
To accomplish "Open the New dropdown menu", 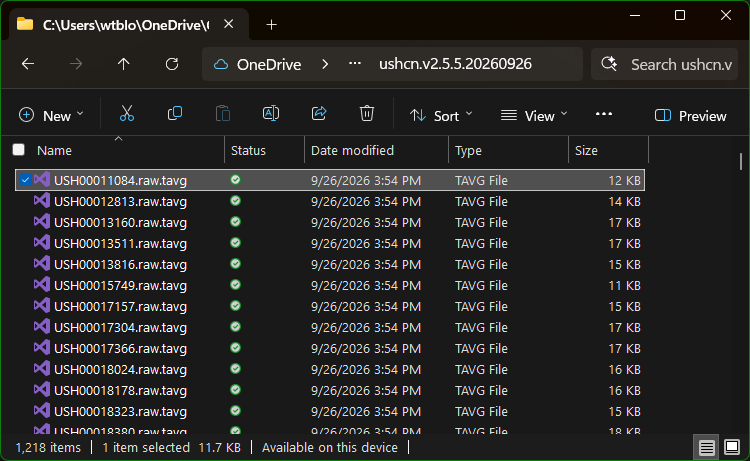I will tap(51, 116).
